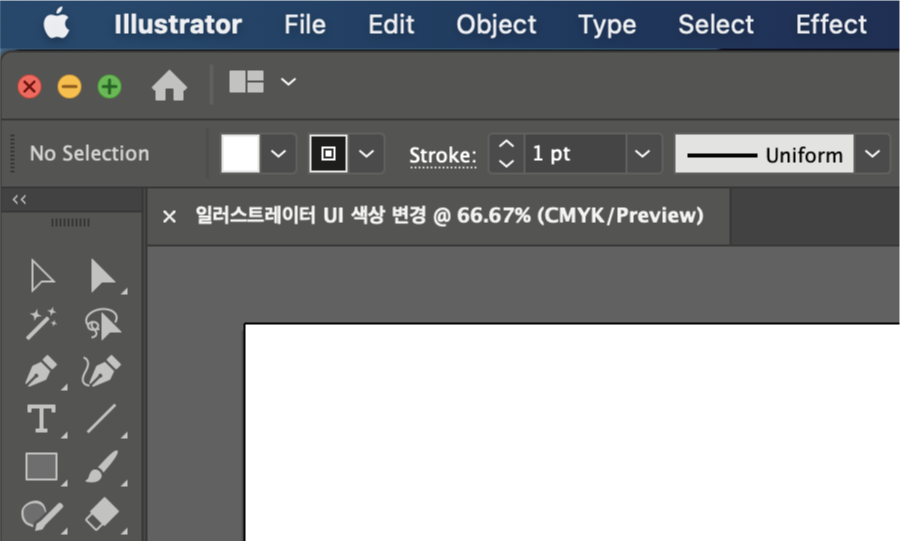
Task: Expand the Arrange Documents dropdown arrow
Action: point(288,81)
